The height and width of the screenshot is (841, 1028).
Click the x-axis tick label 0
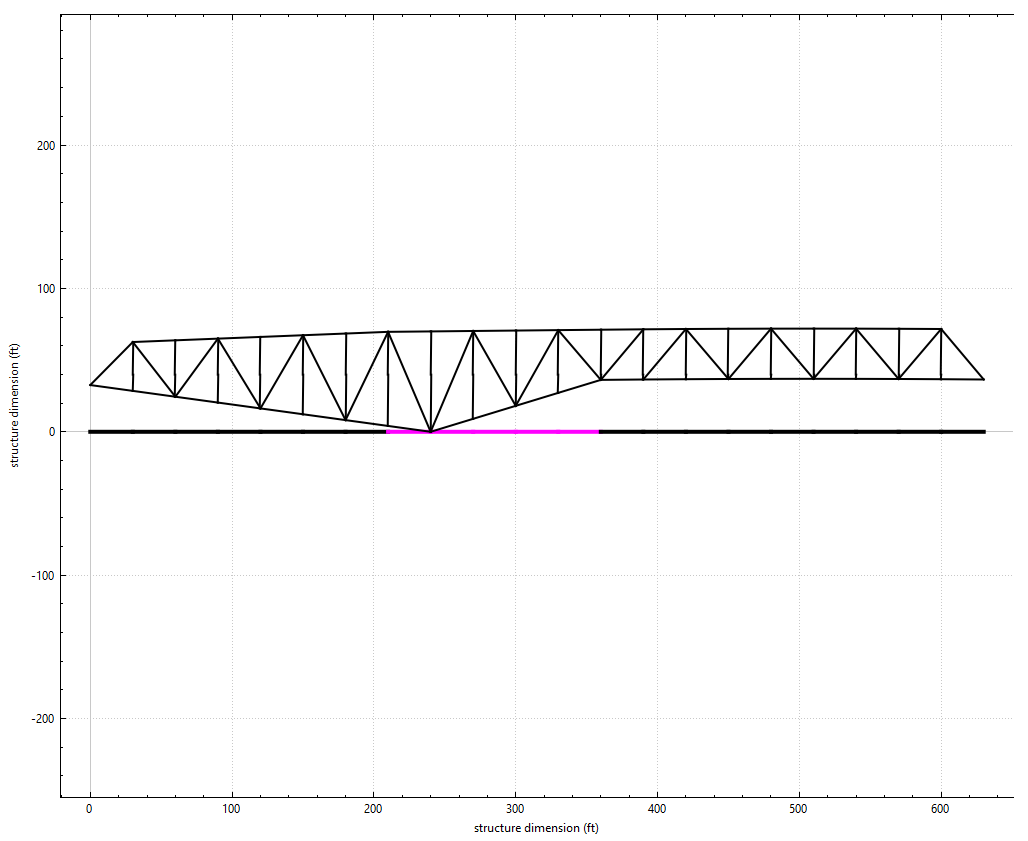pos(90,808)
